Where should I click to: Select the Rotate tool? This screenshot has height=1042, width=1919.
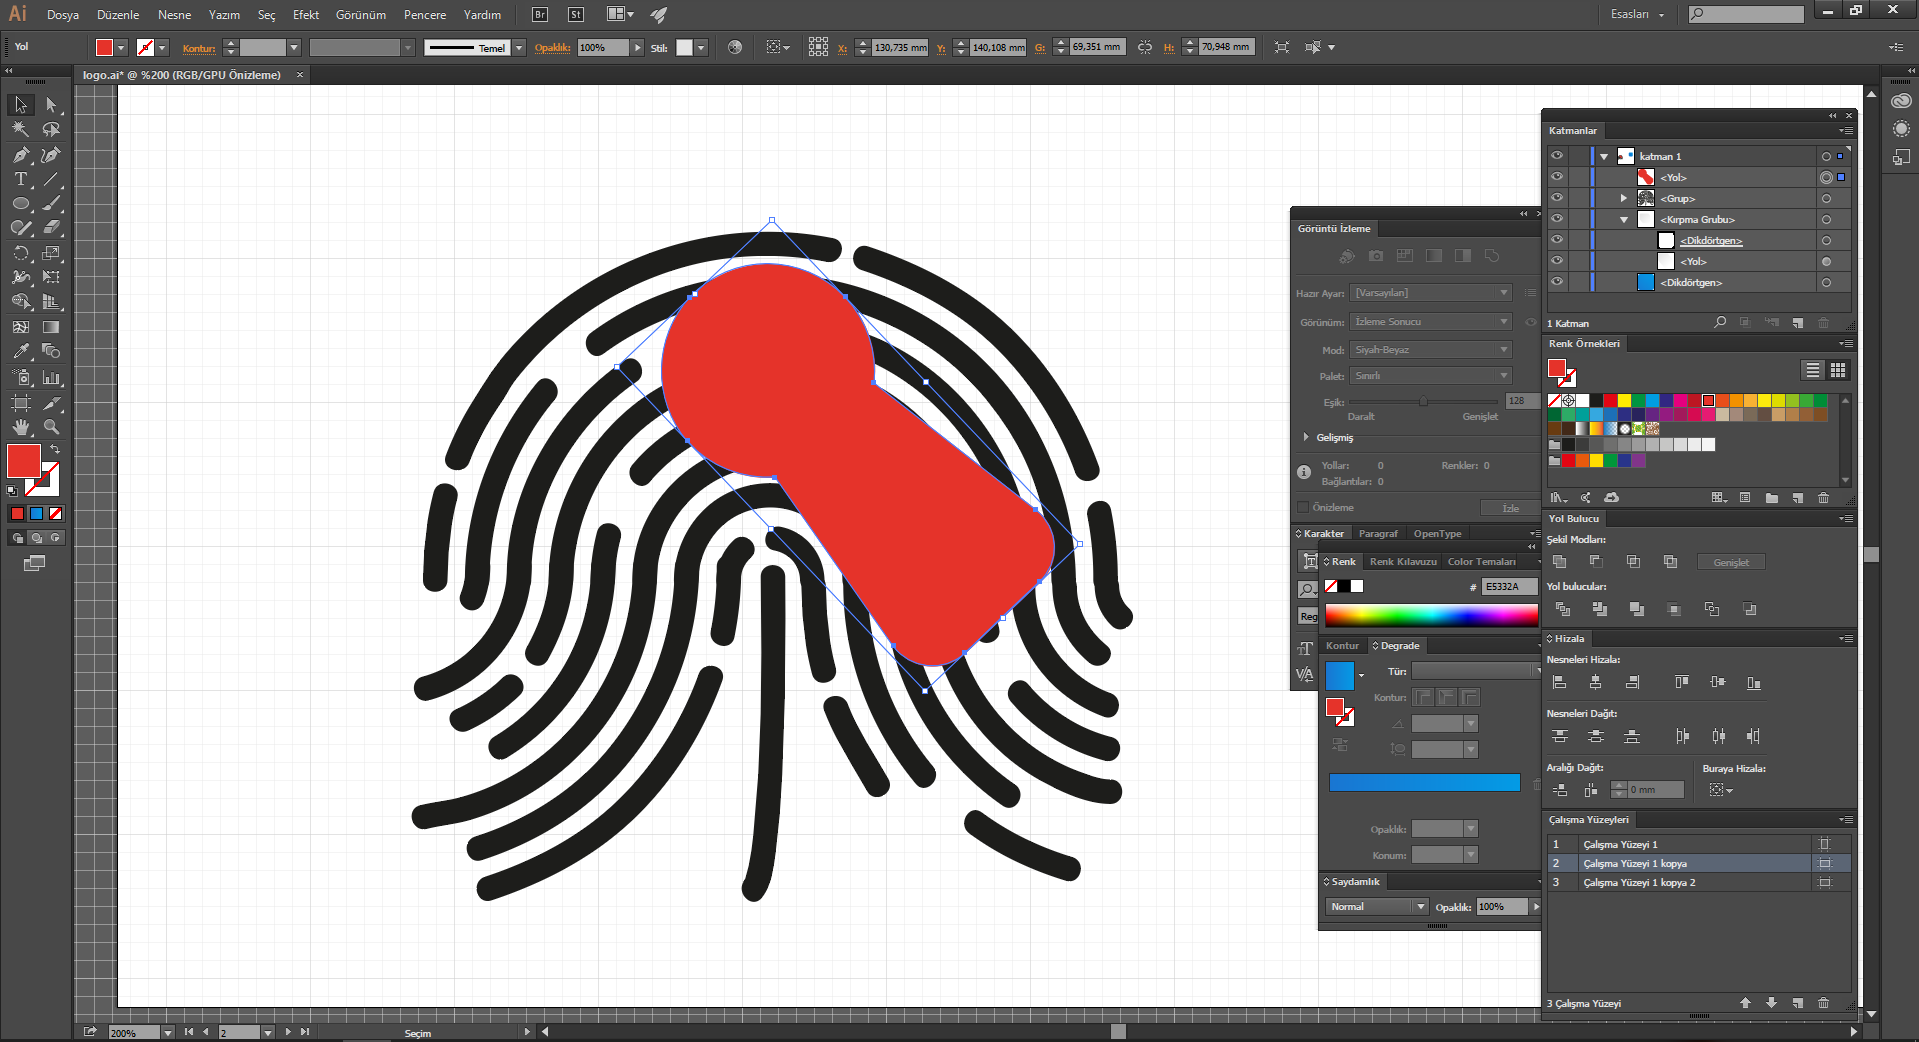click(x=21, y=253)
